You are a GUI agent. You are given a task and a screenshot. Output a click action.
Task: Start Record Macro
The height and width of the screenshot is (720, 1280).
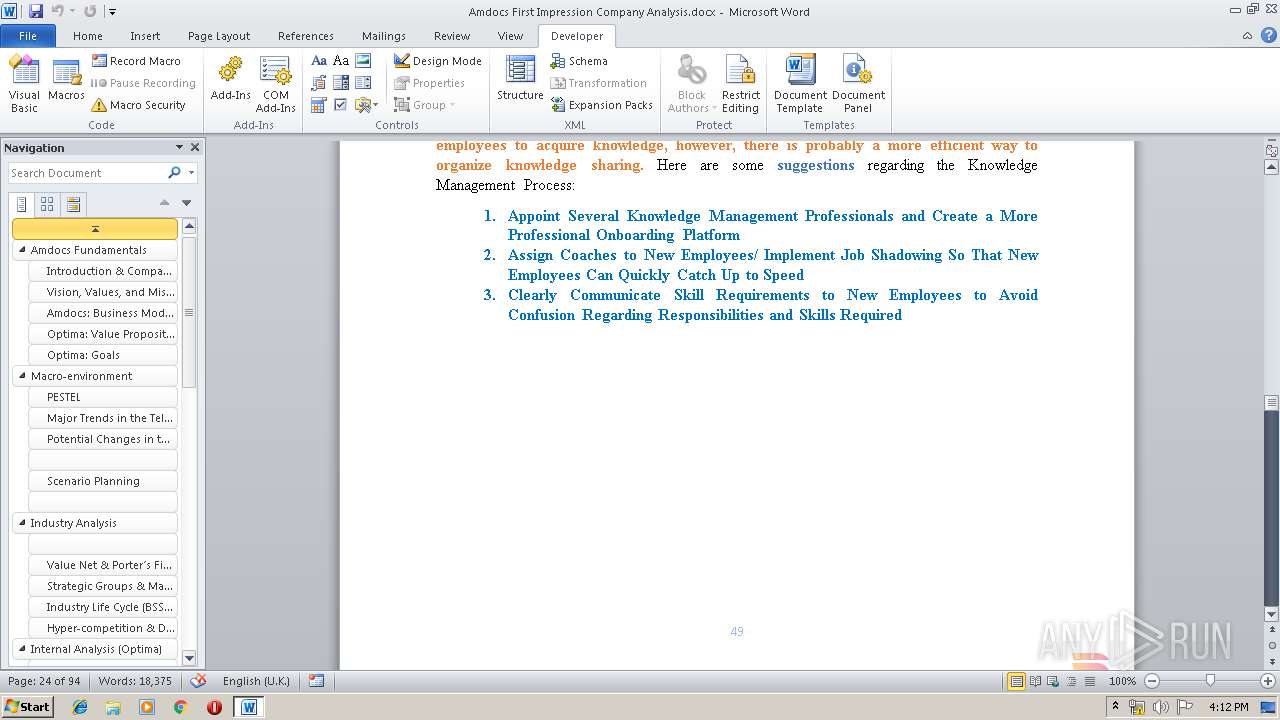click(x=136, y=61)
